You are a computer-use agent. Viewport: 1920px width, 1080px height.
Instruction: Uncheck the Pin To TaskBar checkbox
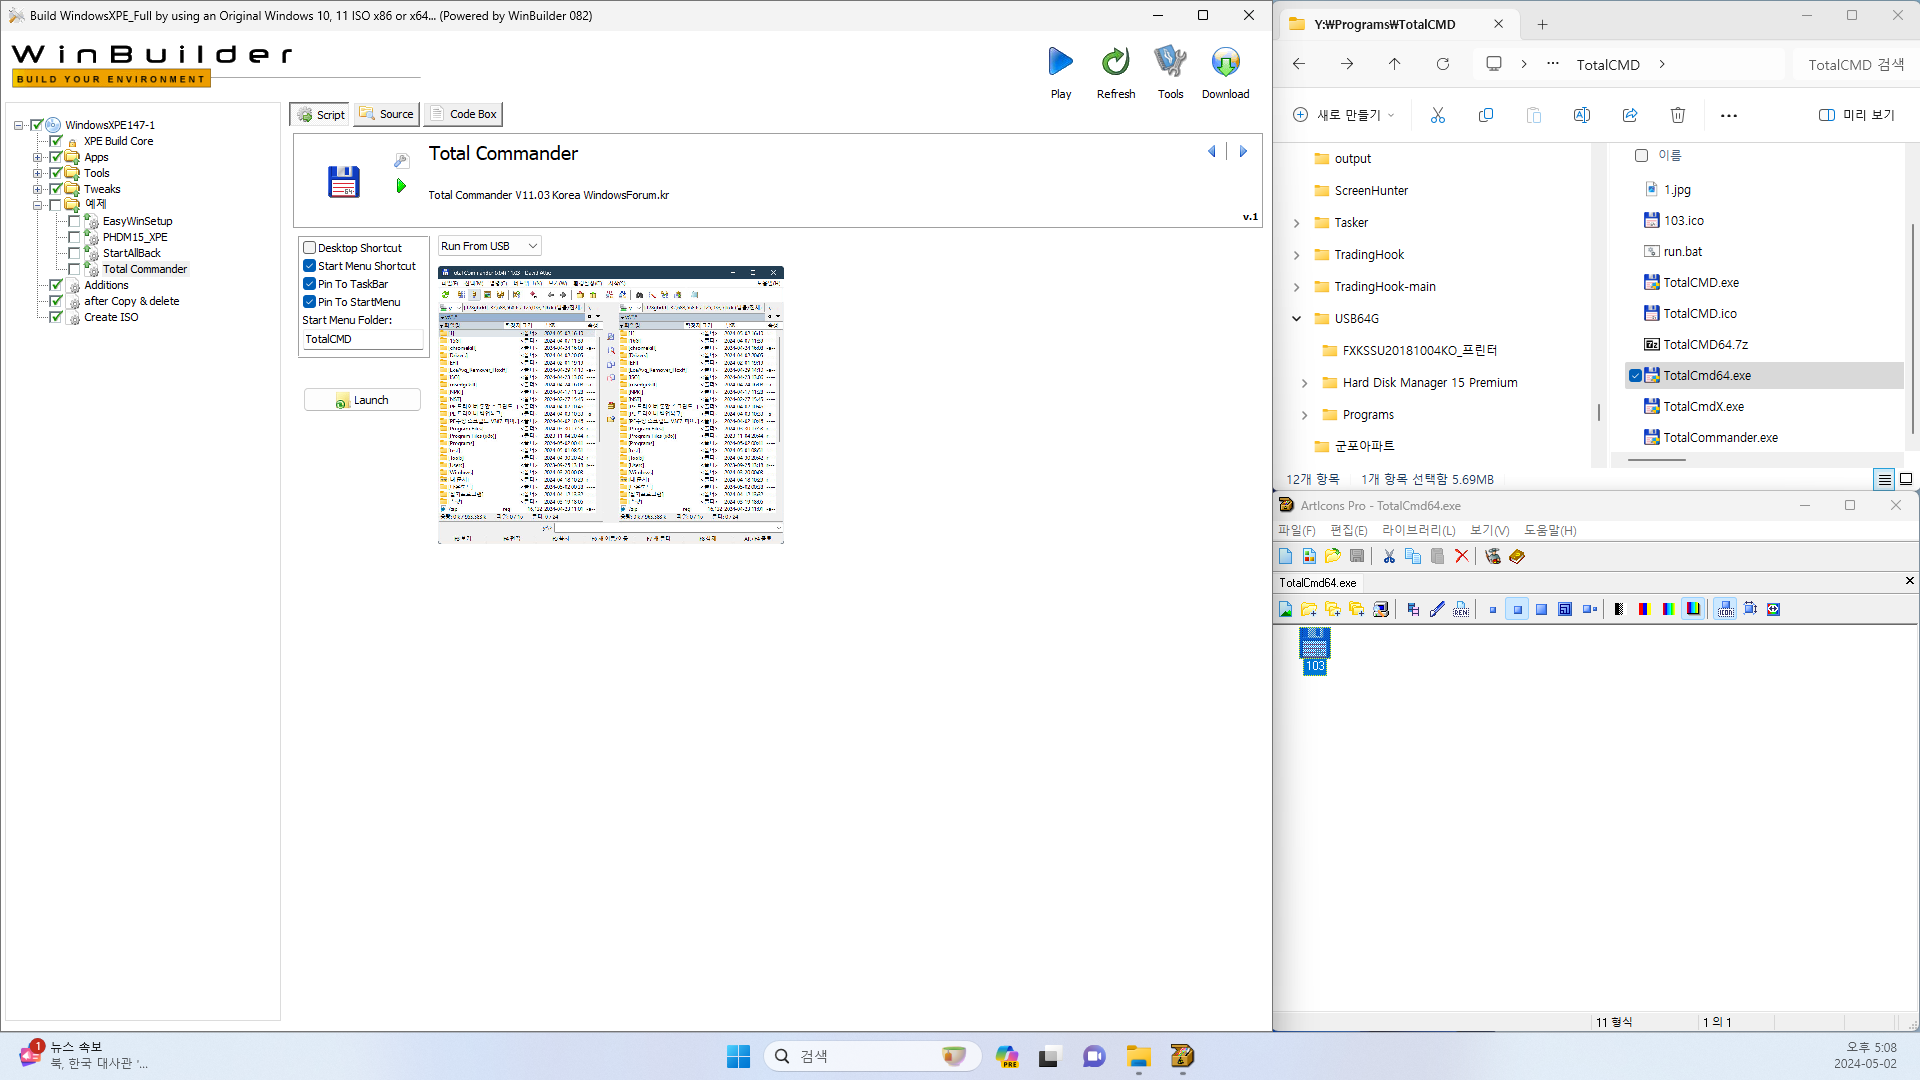coord(310,284)
